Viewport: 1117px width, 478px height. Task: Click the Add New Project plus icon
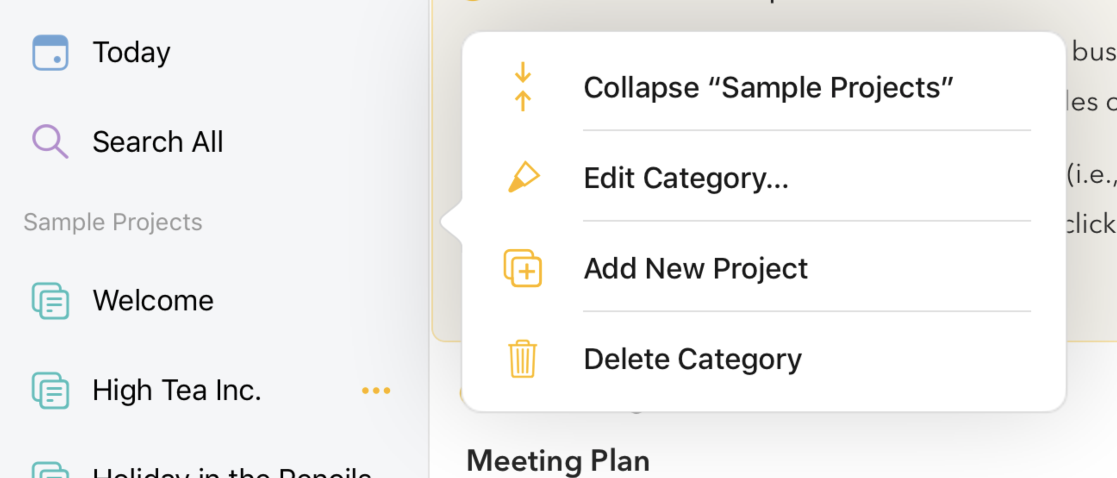pyautogui.click(x=523, y=268)
